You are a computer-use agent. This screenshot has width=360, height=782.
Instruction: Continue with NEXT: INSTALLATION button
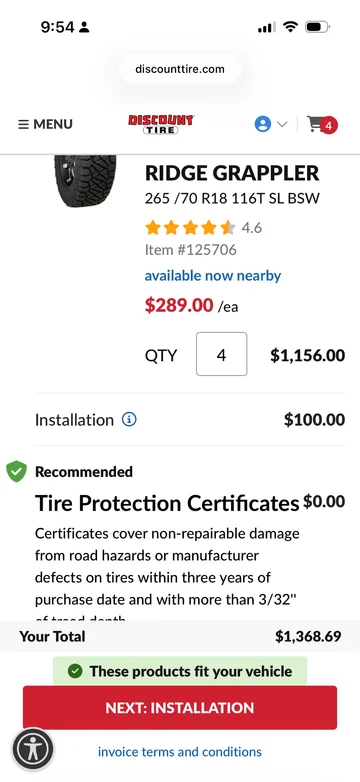180,708
